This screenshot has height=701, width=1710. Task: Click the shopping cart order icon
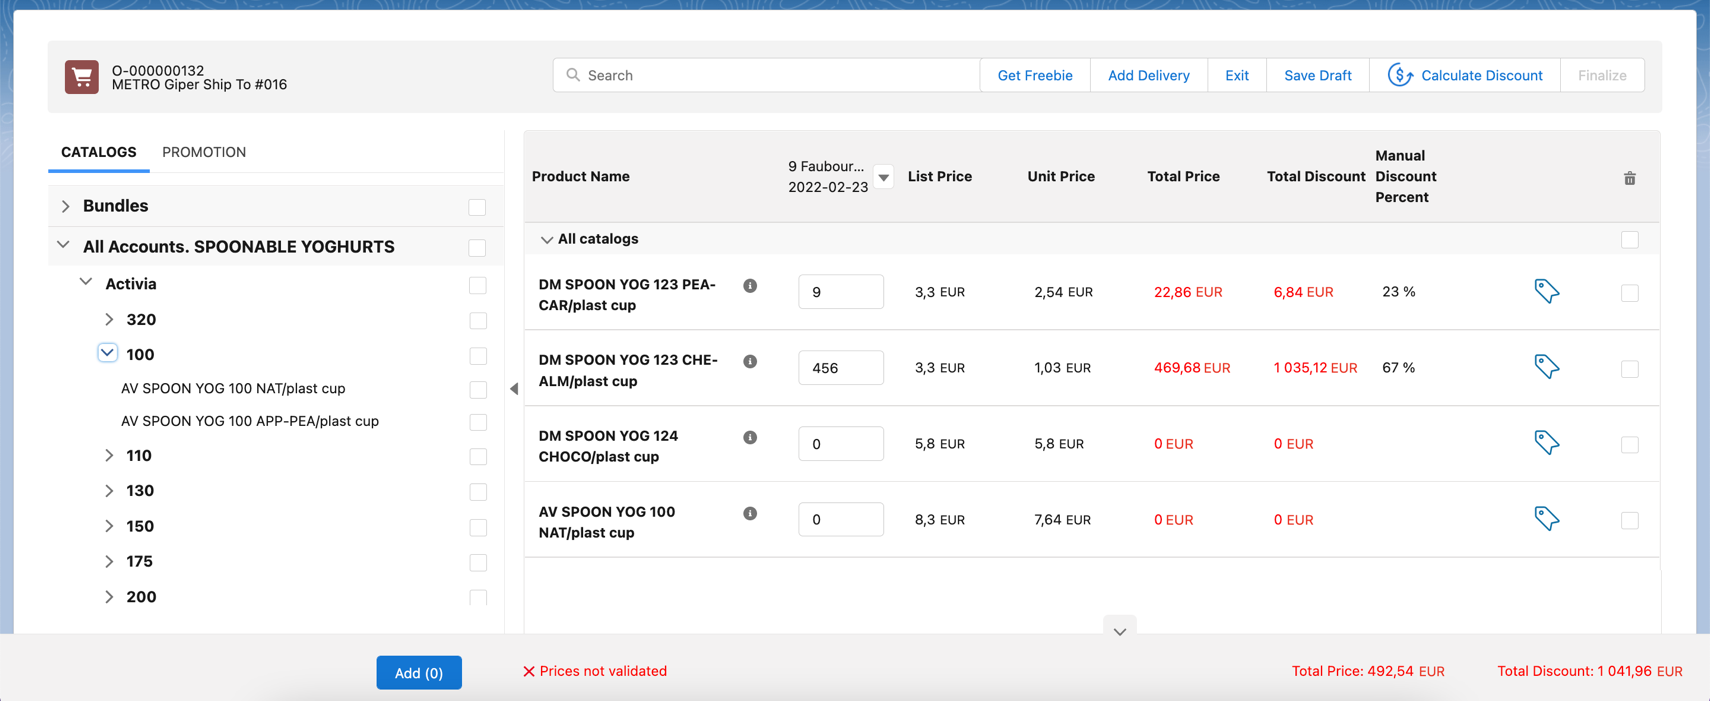pos(82,77)
